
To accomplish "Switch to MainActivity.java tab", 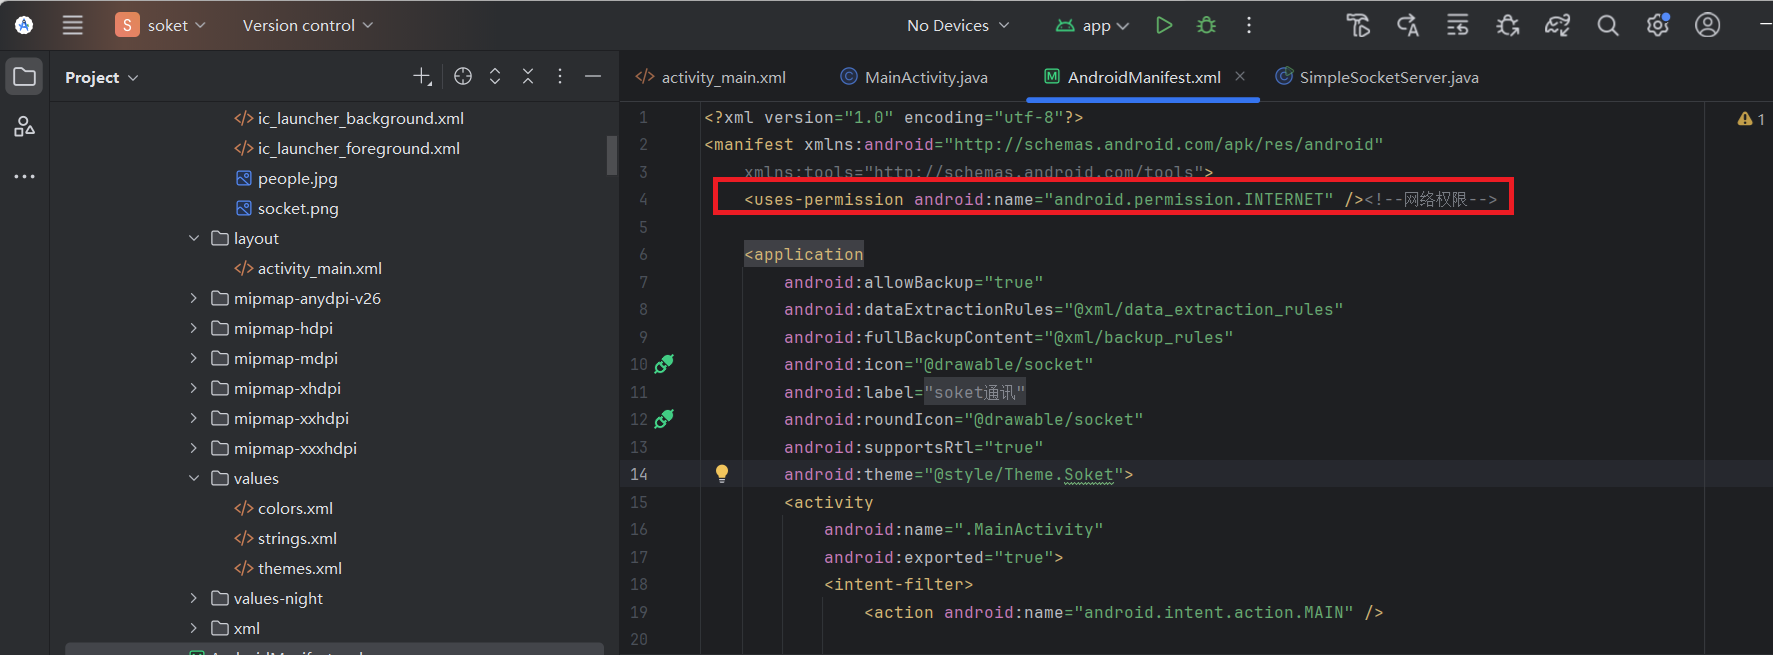I will 914,77.
